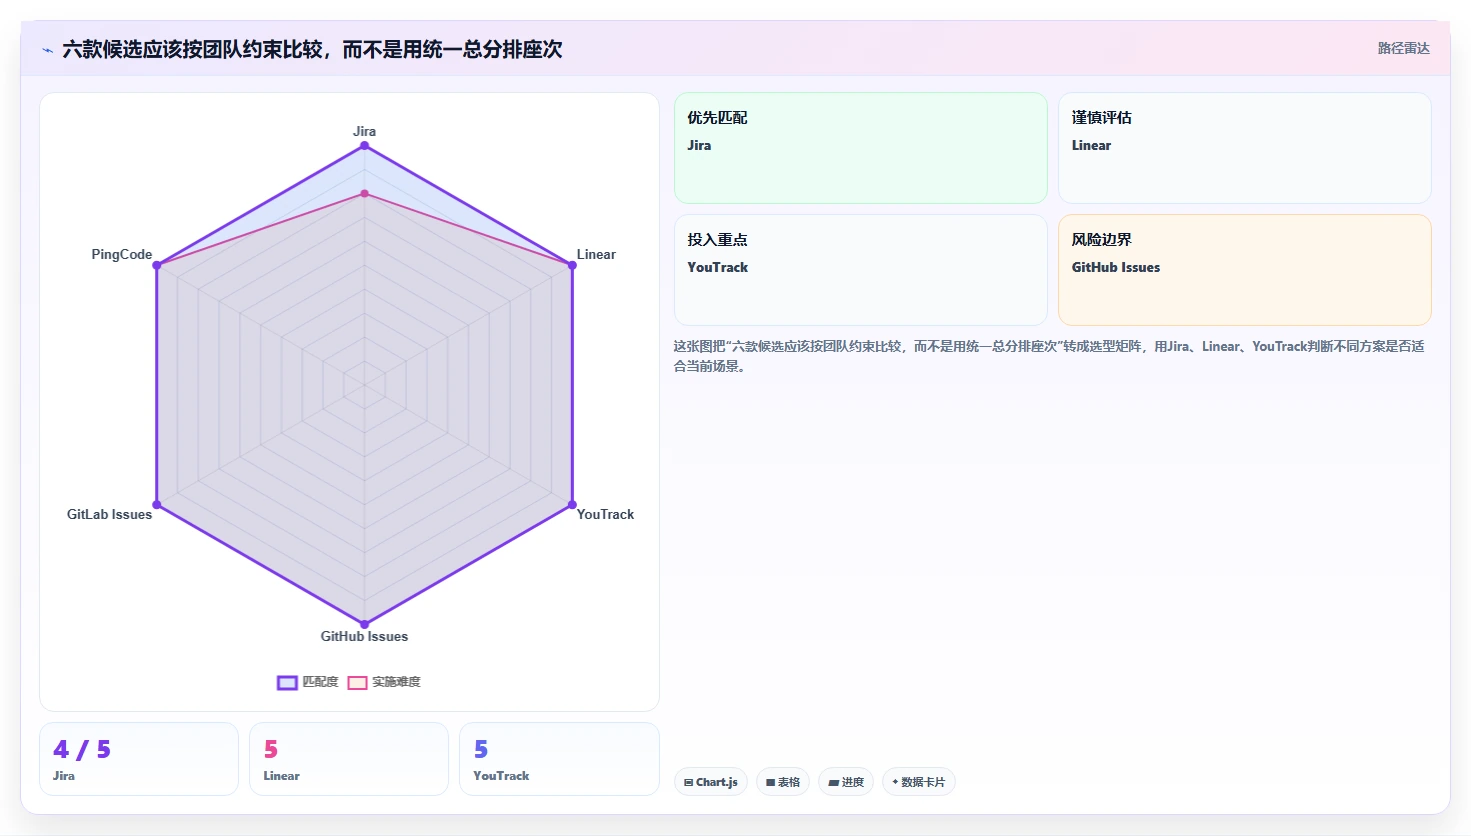Image resolution: width=1471 pixels, height=836 pixels.
Task: Open the 投入重点 YouTrack card
Action: (x=861, y=270)
